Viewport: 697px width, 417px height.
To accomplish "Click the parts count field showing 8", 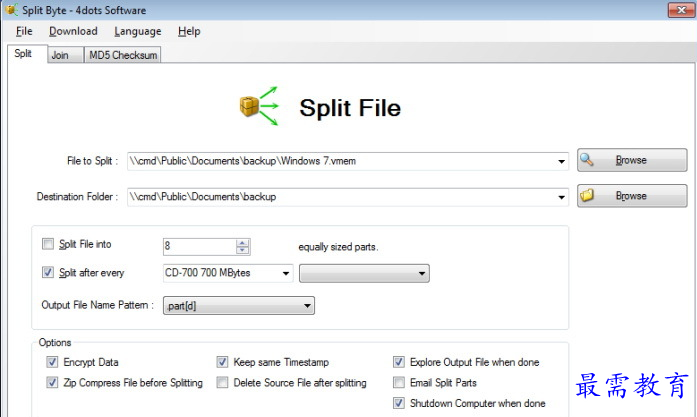I will tap(199, 246).
